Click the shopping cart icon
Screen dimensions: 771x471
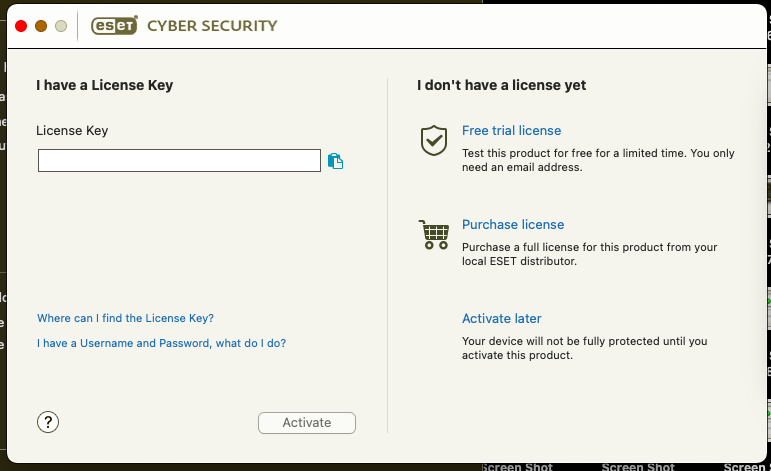(434, 235)
